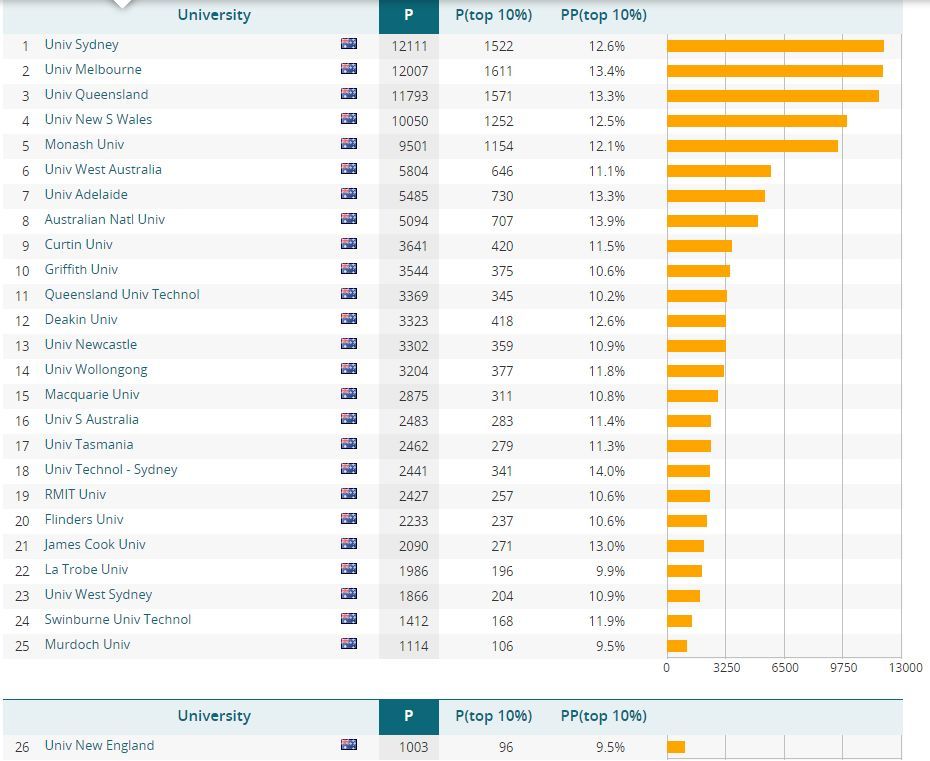The width and height of the screenshot is (930, 761).
Task: Click the flag in Univ Tasmania row
Action: click(x=349, y=443)
